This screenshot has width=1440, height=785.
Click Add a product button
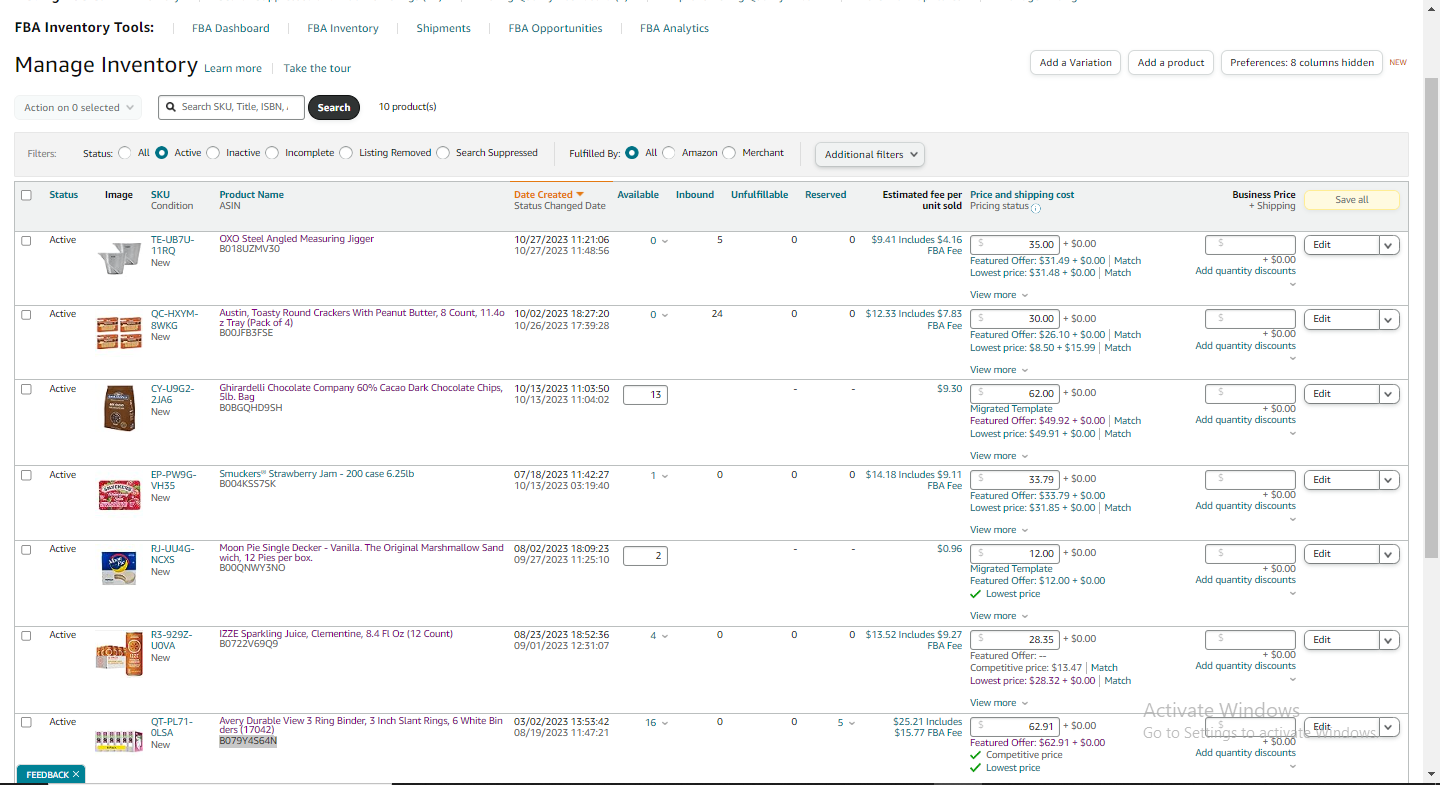1172,63
